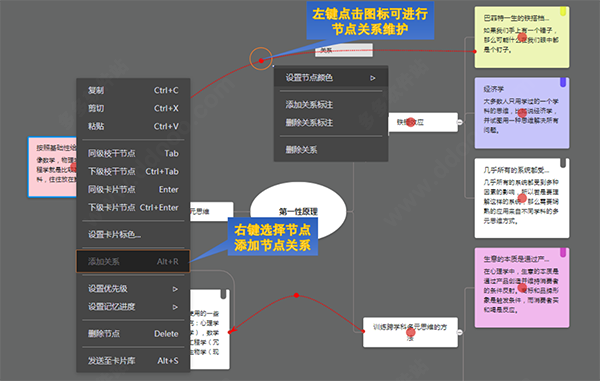
Task: Select the pink card left of the context menu
Action: [x=52, y=167]
